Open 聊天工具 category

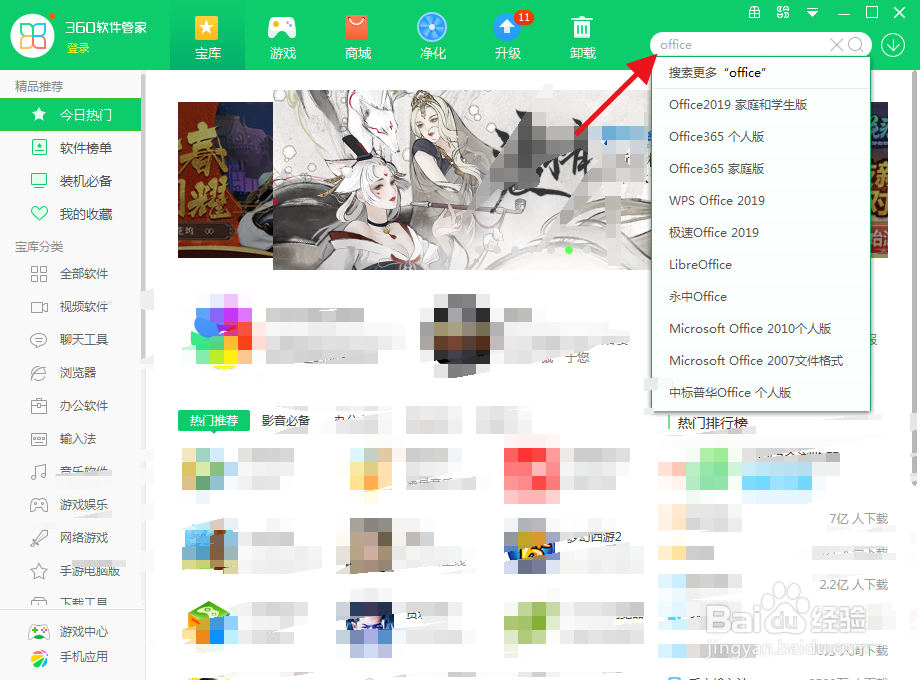[70, 340]
